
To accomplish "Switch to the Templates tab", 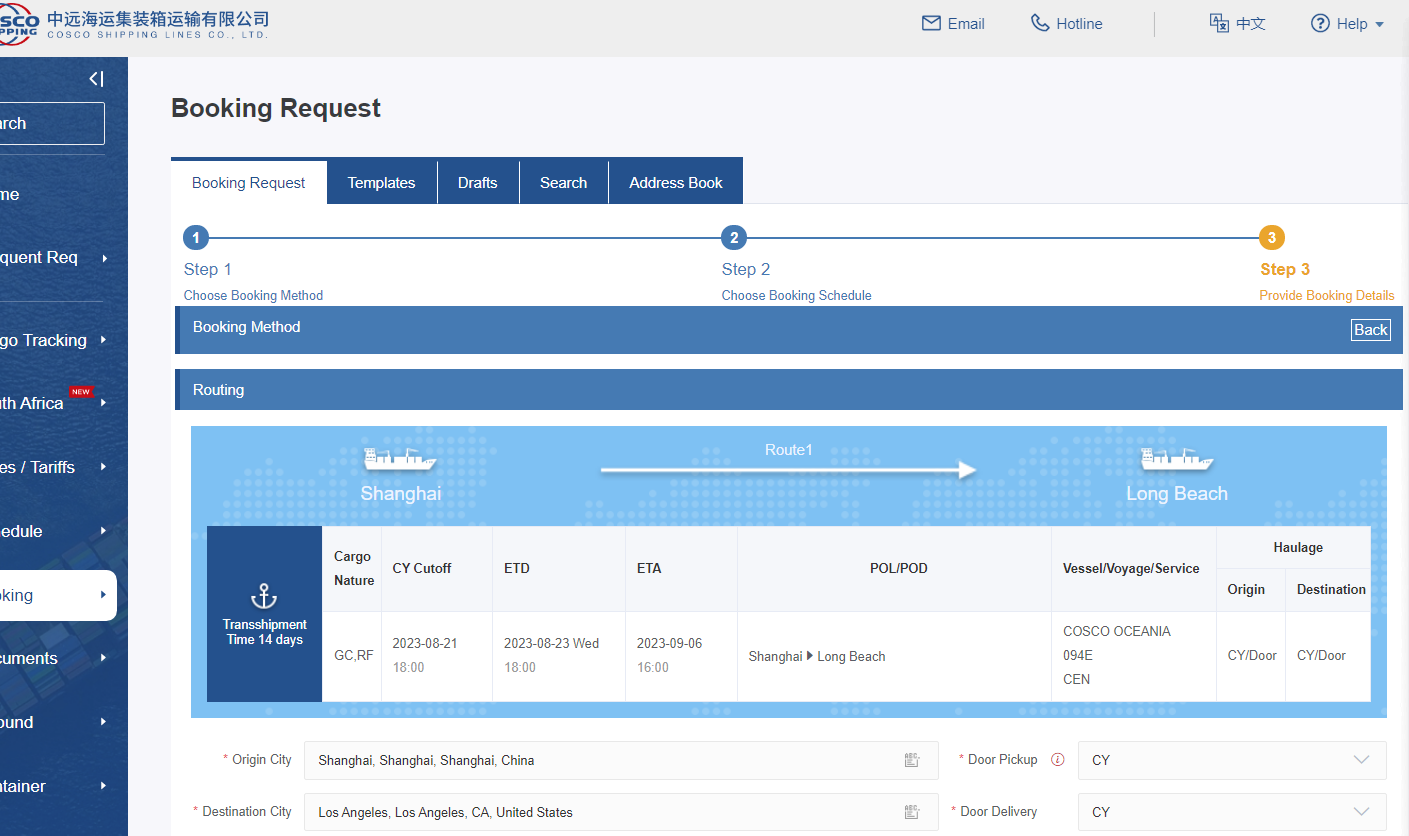I will coord(381,183).
